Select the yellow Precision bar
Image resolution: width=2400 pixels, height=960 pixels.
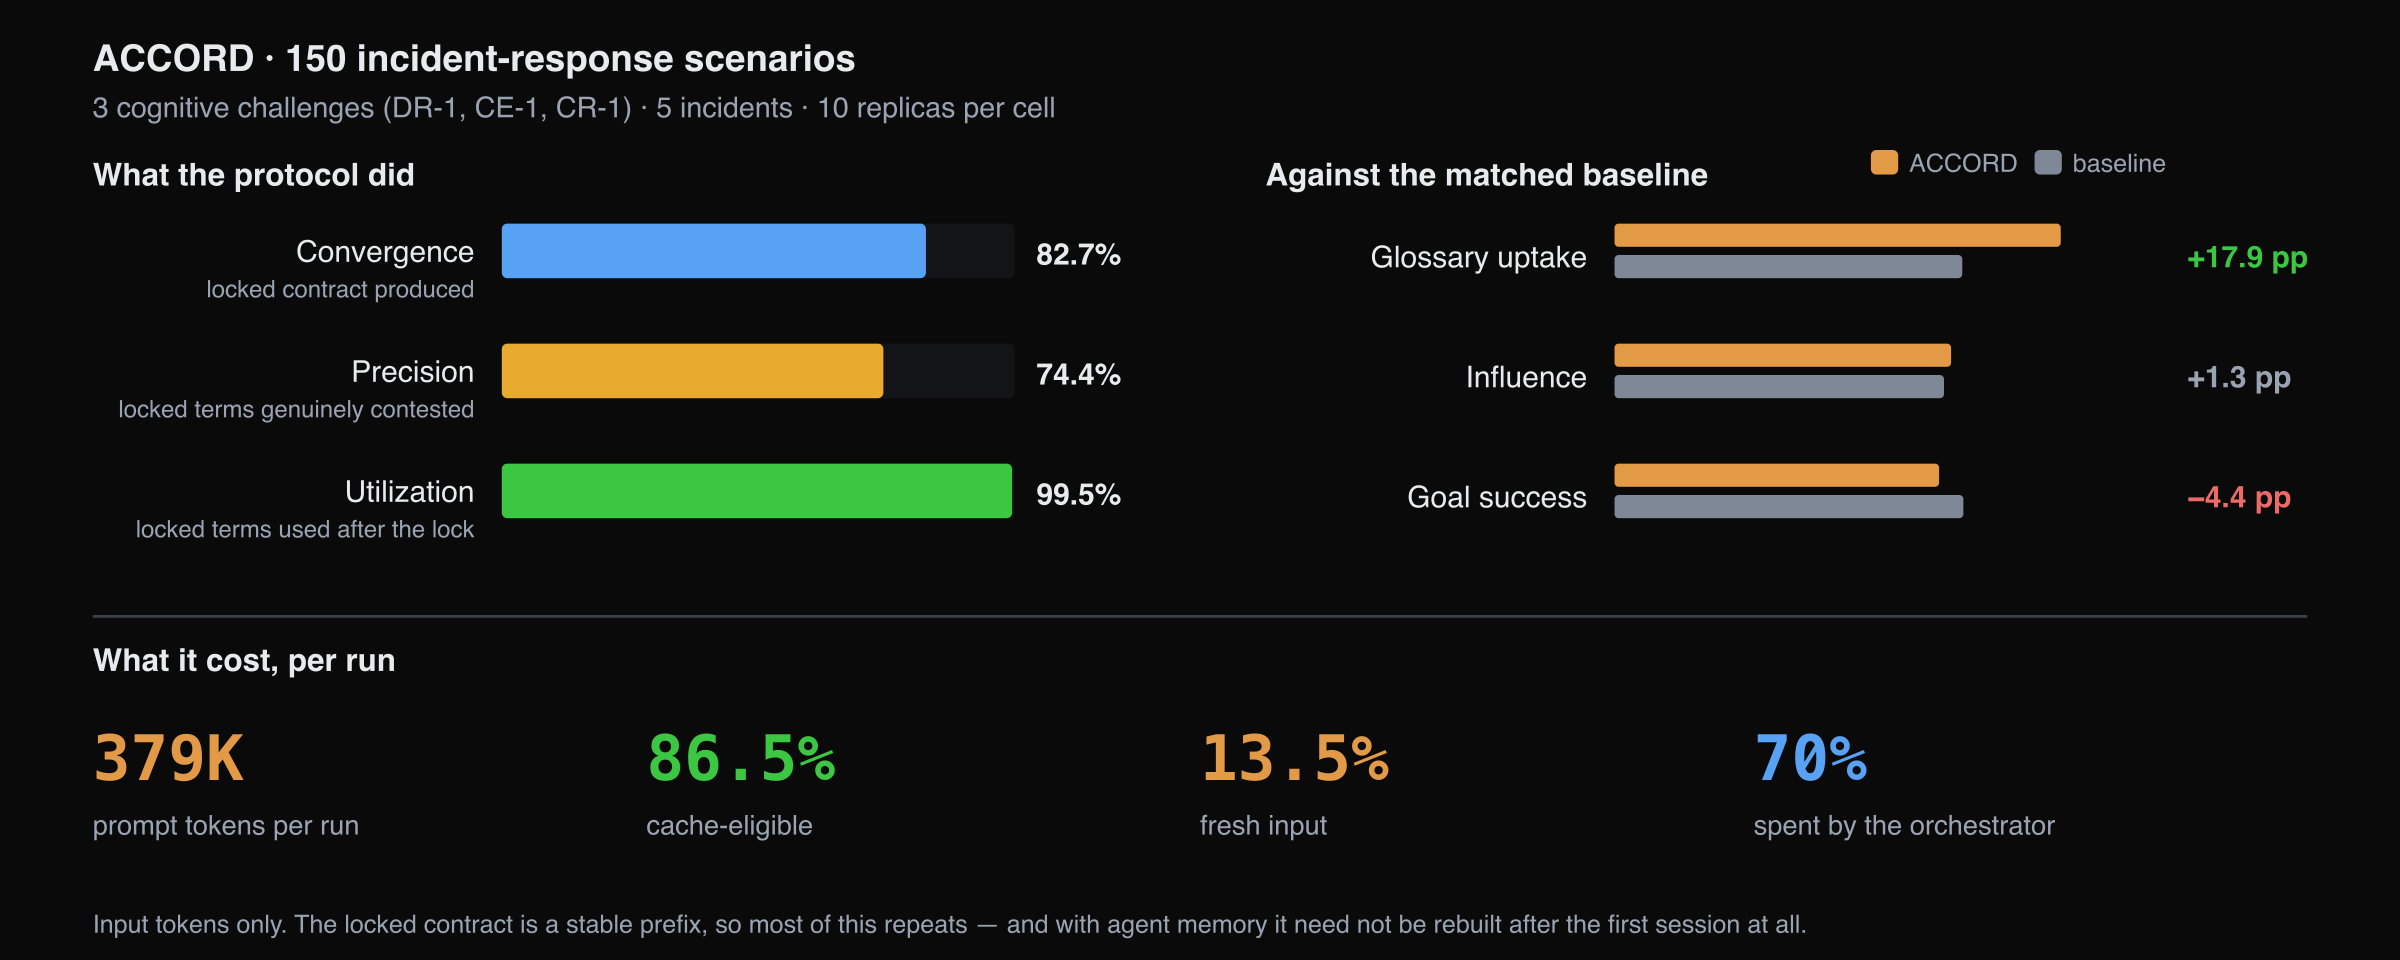(x=692, y=371)
